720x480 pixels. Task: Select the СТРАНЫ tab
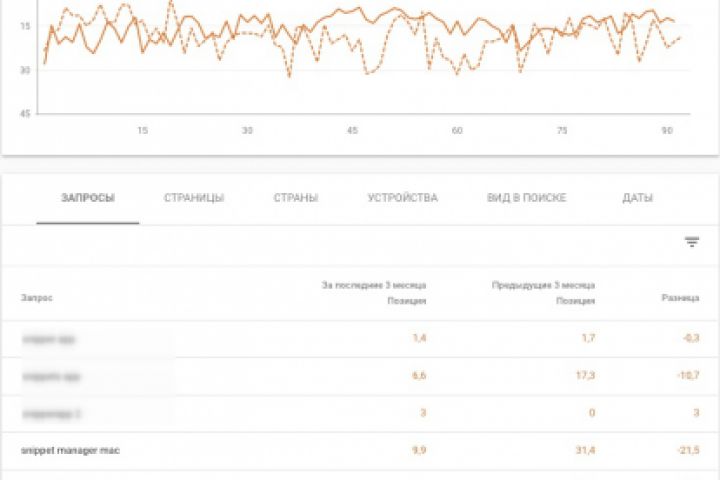point(296,198)
